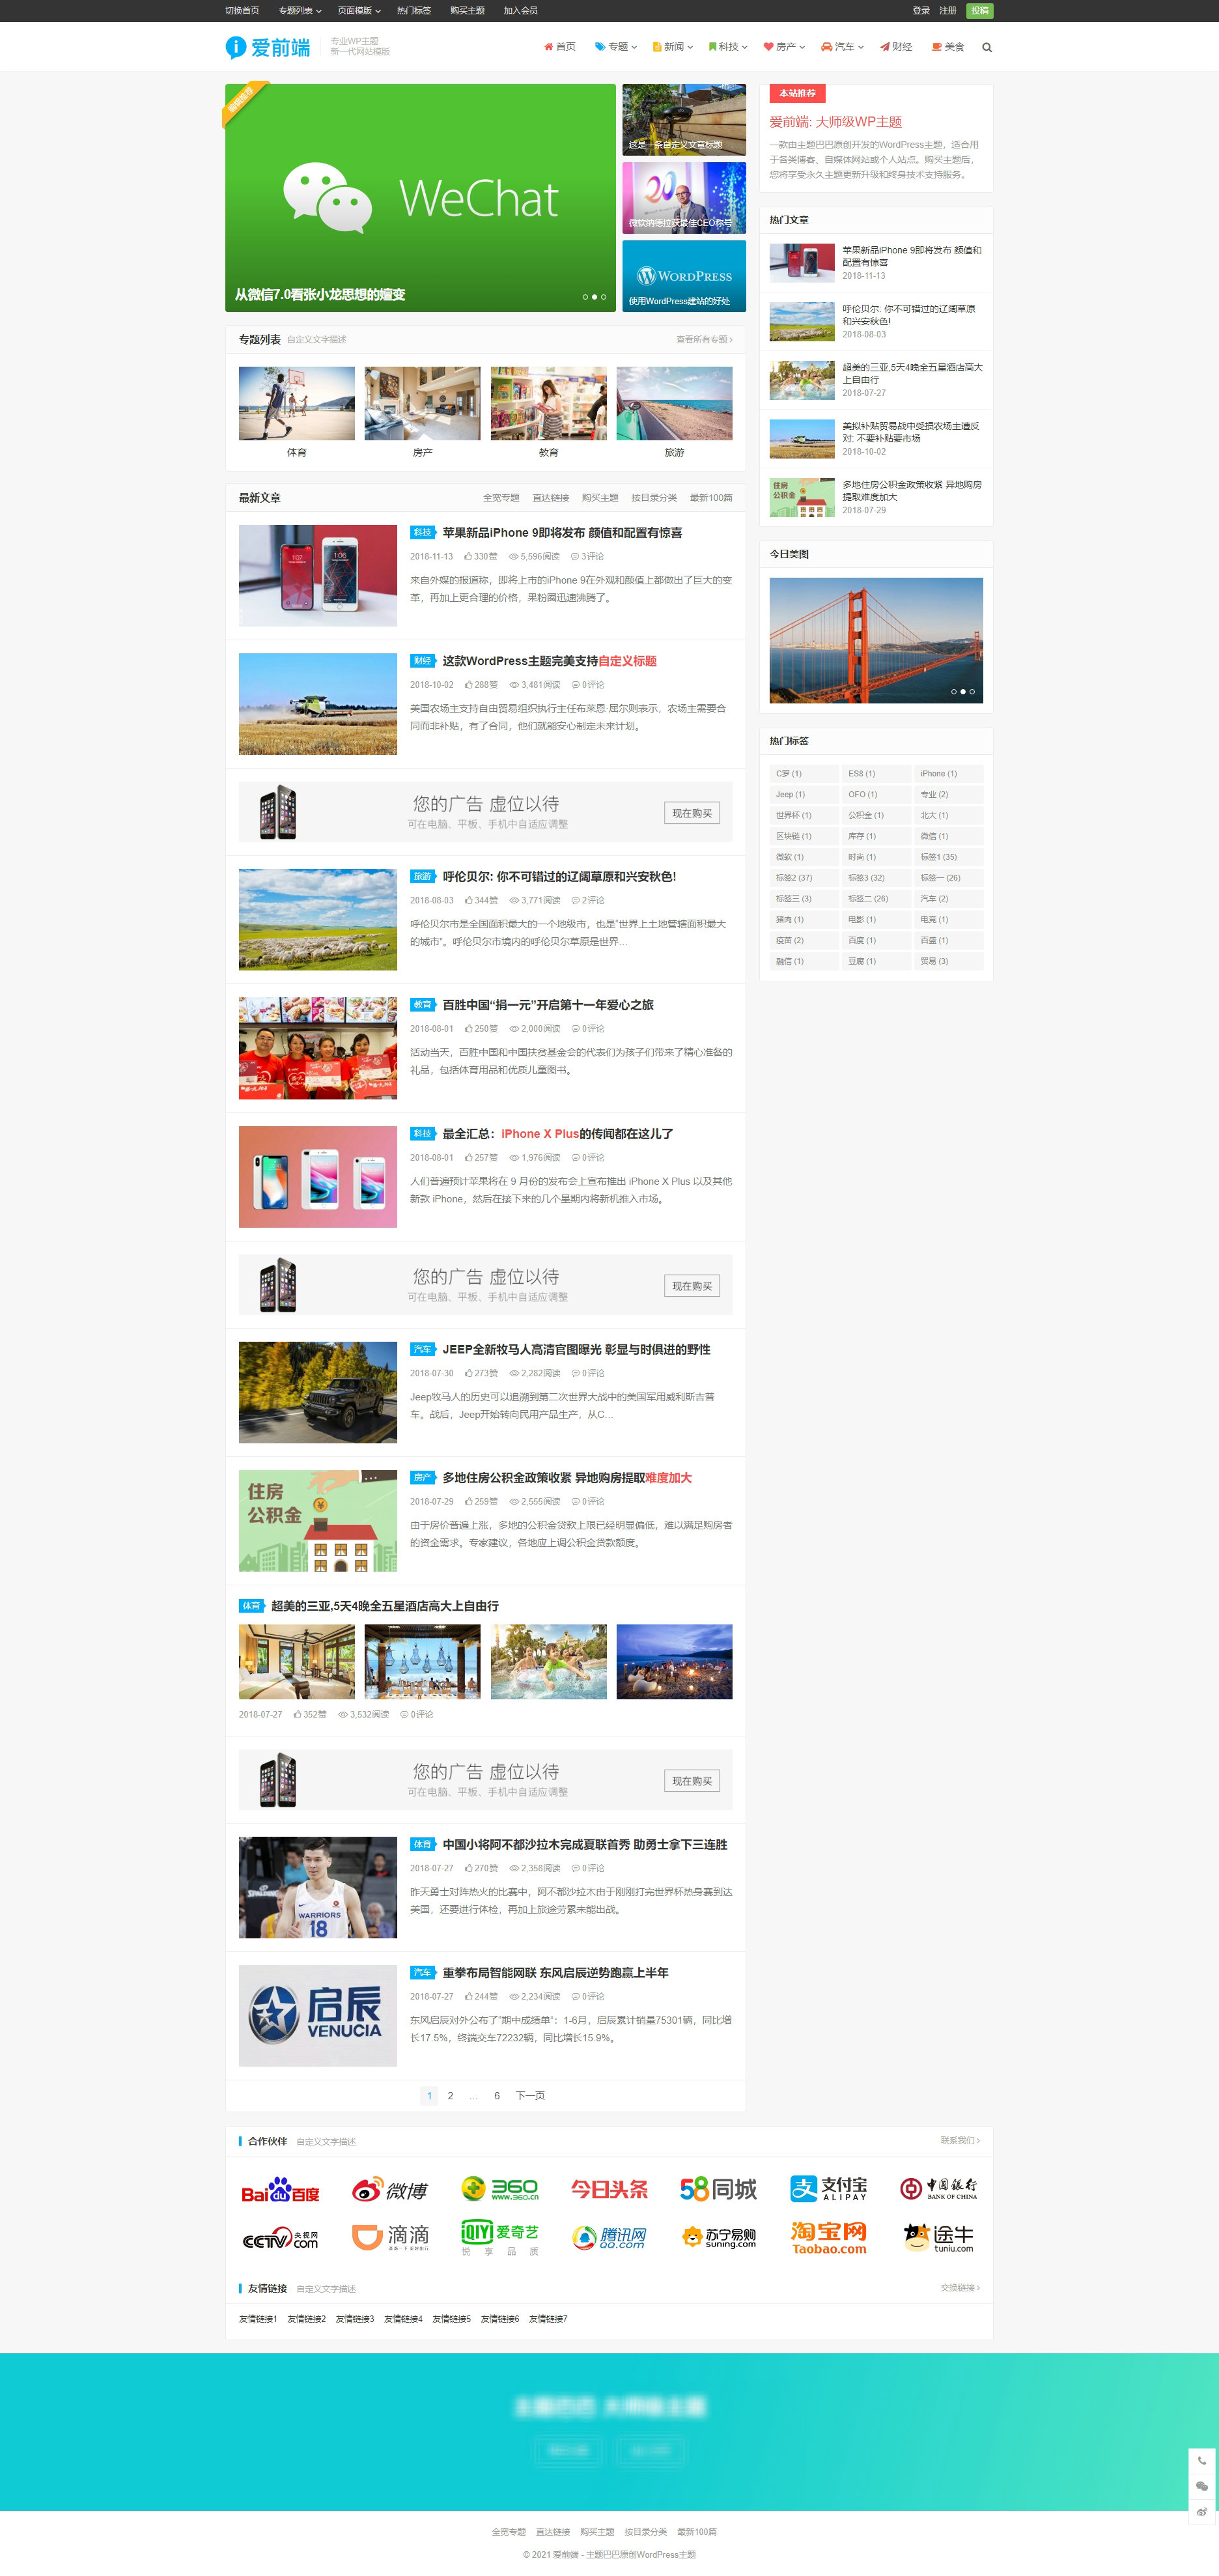Select the first dot of the 今日美图 slider
The height and width of the screenshot is (2576, 1219).
tap(953, 692)
